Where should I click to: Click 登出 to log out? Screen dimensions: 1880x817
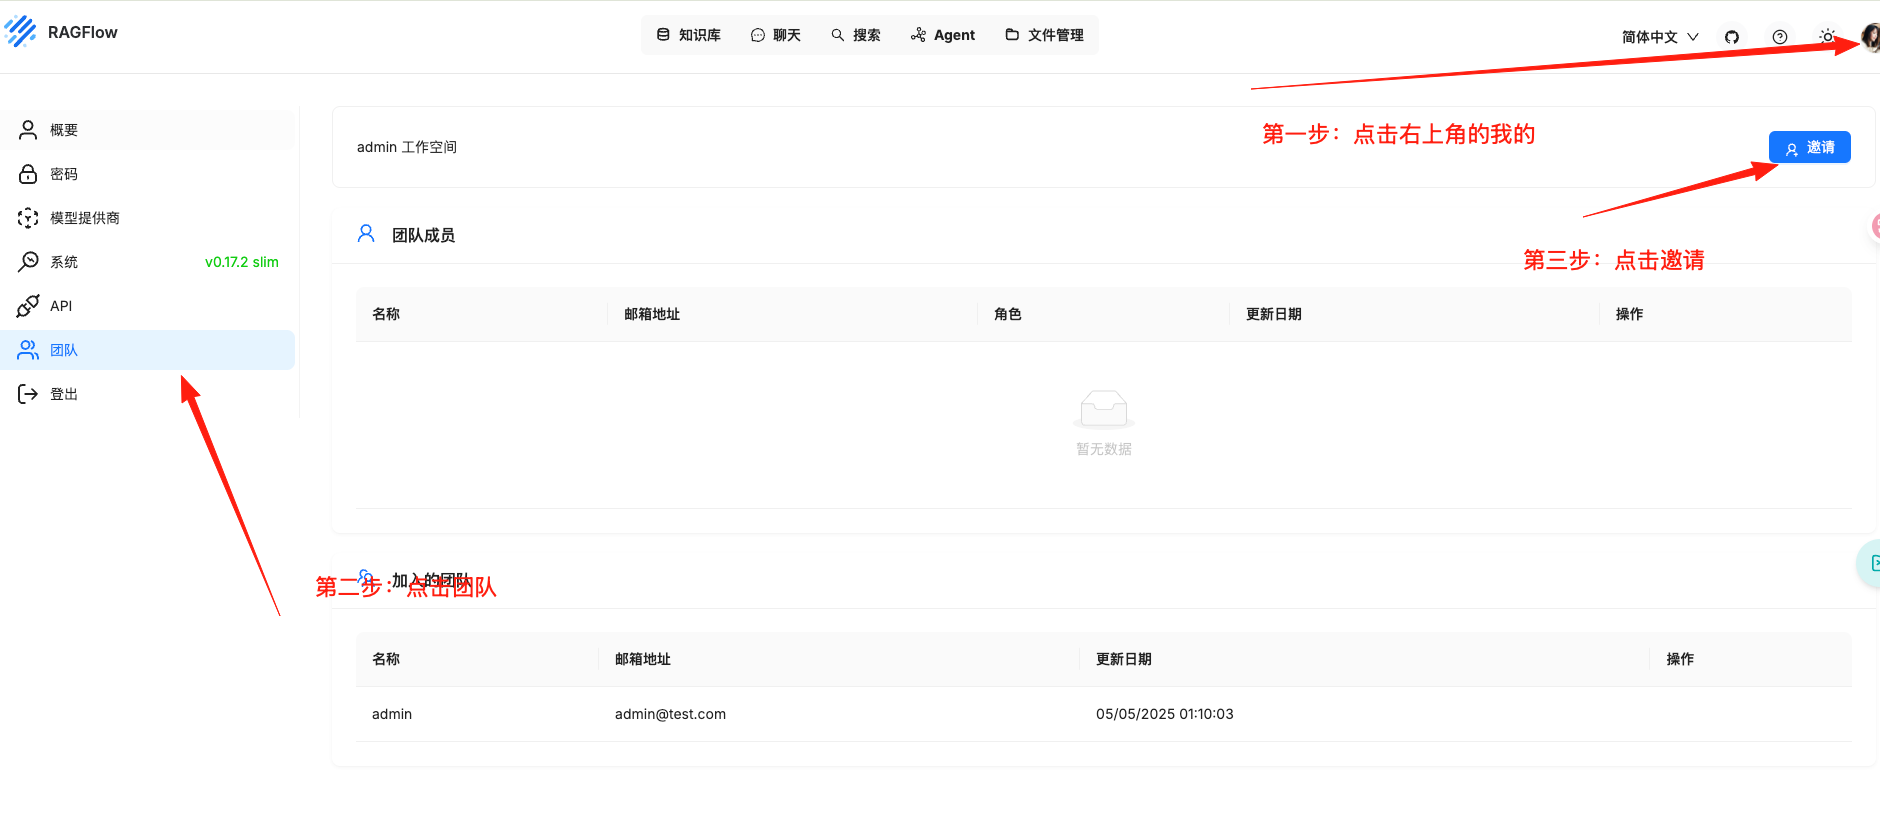(x=64, y=394)
